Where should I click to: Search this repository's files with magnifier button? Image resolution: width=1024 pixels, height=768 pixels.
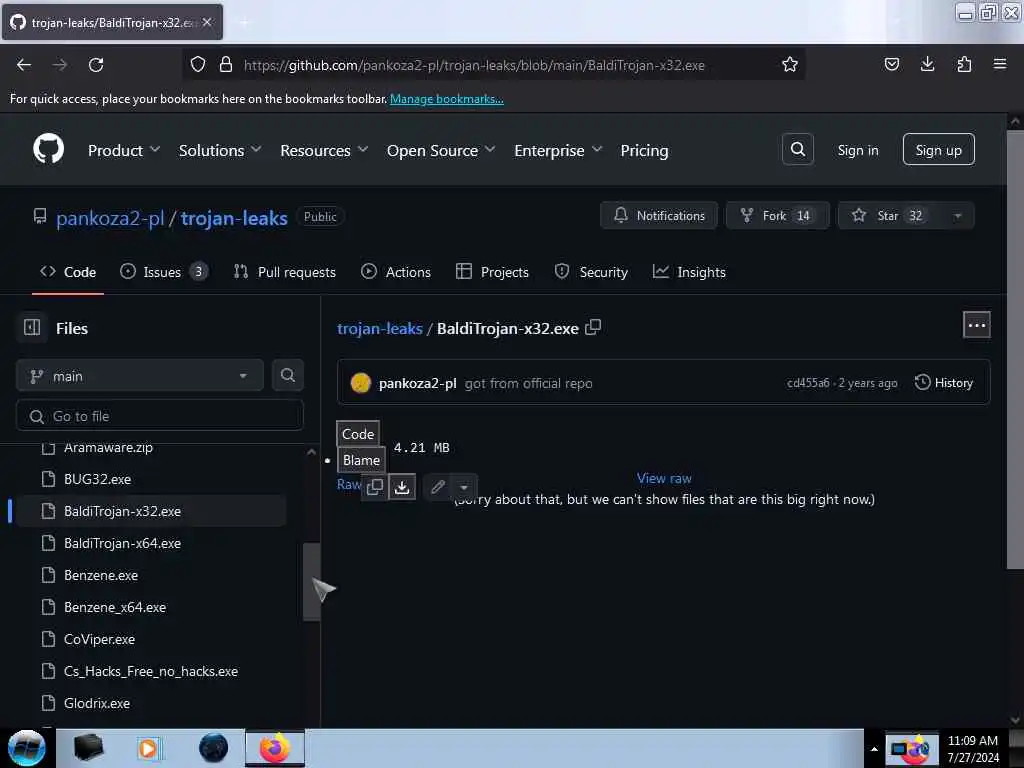[287, 376]
